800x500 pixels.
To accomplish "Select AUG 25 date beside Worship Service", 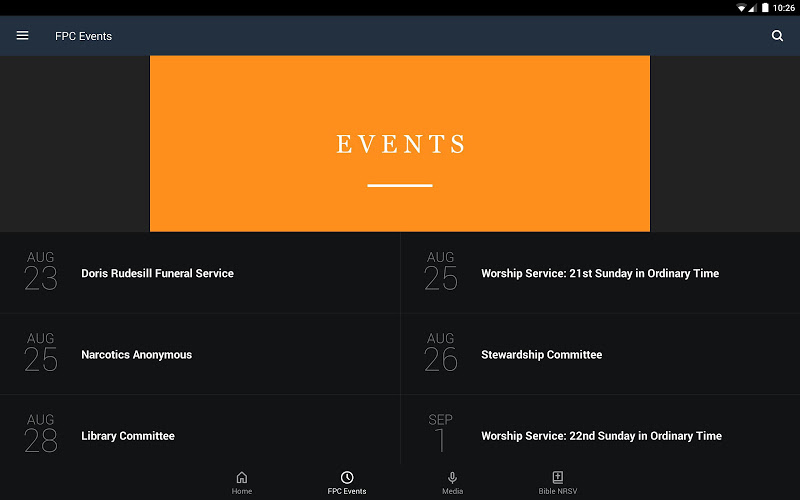I will coord(441,271).
